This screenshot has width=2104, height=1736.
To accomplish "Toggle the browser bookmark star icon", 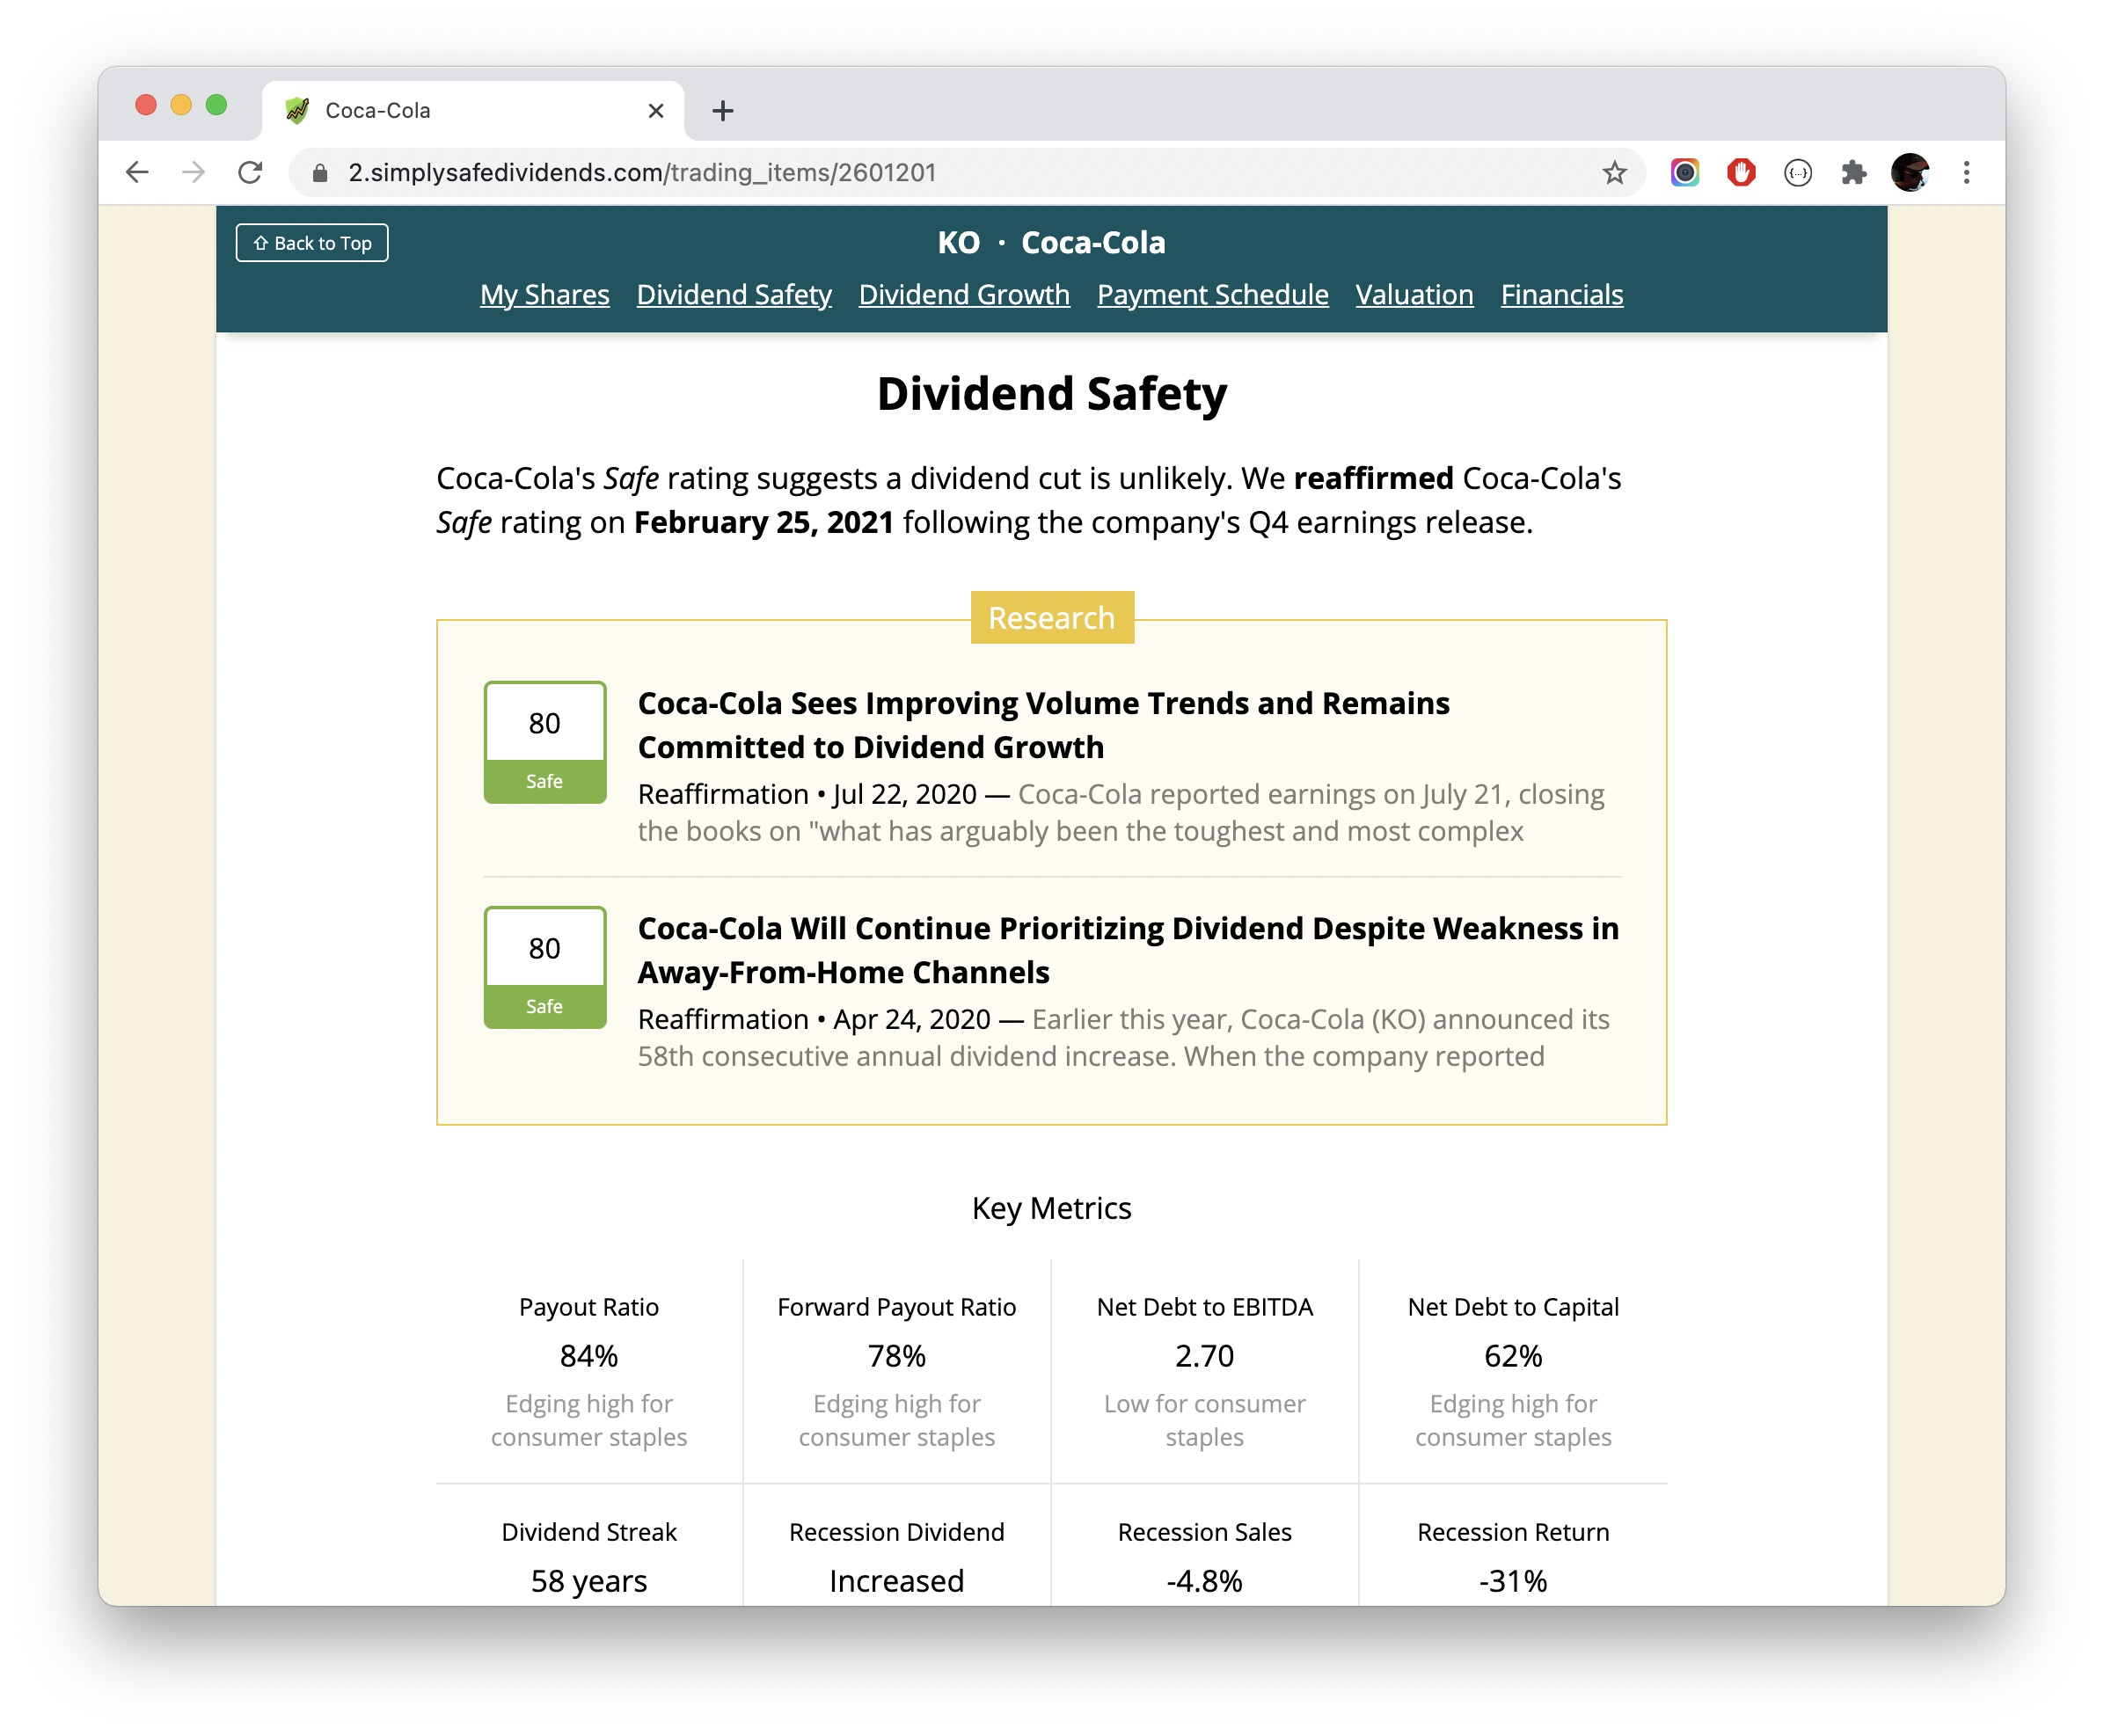I will [1613, 171].
